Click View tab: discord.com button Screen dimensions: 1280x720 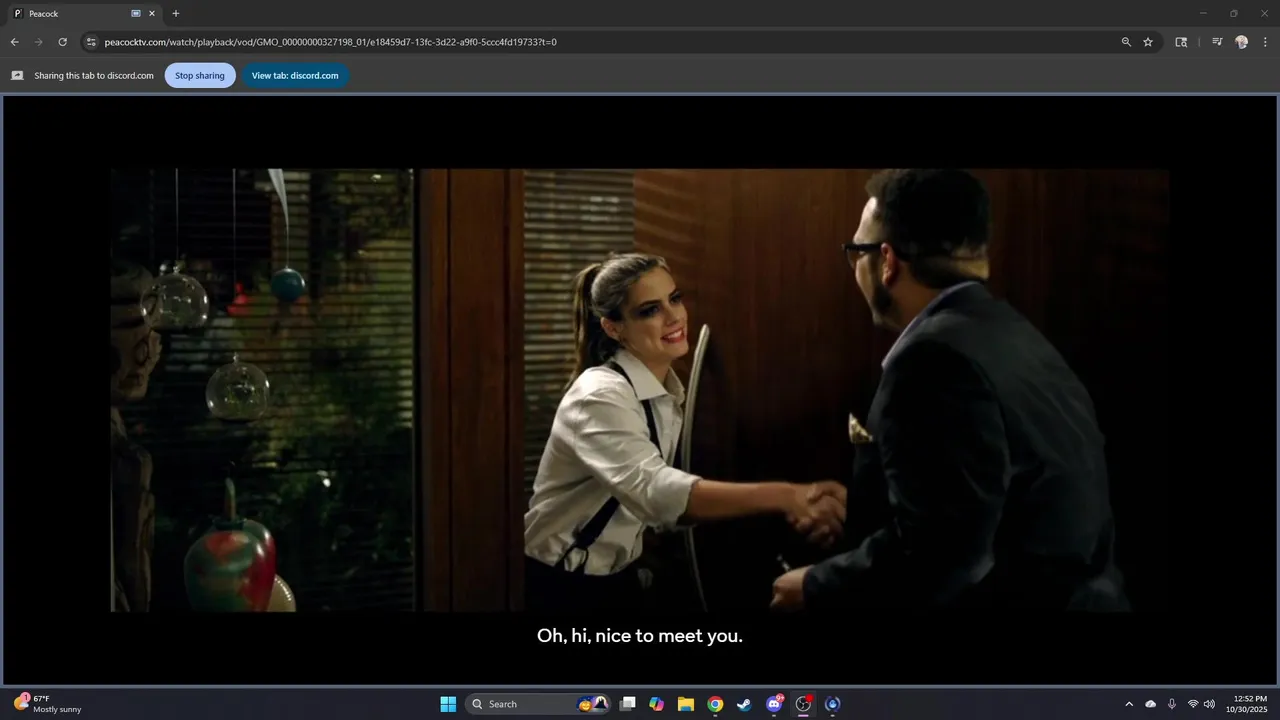point(295,75)
